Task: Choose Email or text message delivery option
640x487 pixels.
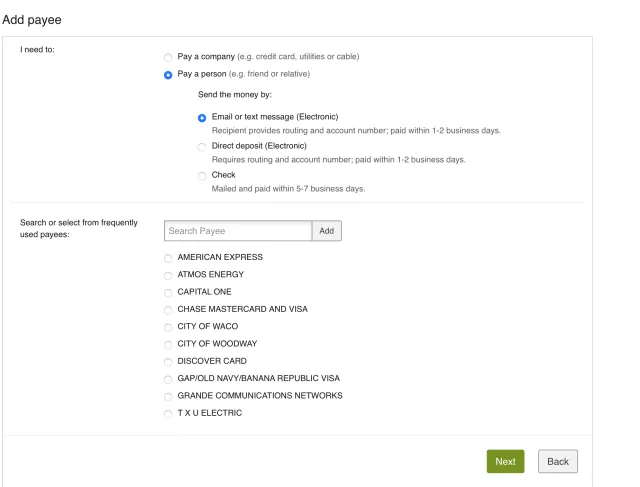Action: point(202,118)
